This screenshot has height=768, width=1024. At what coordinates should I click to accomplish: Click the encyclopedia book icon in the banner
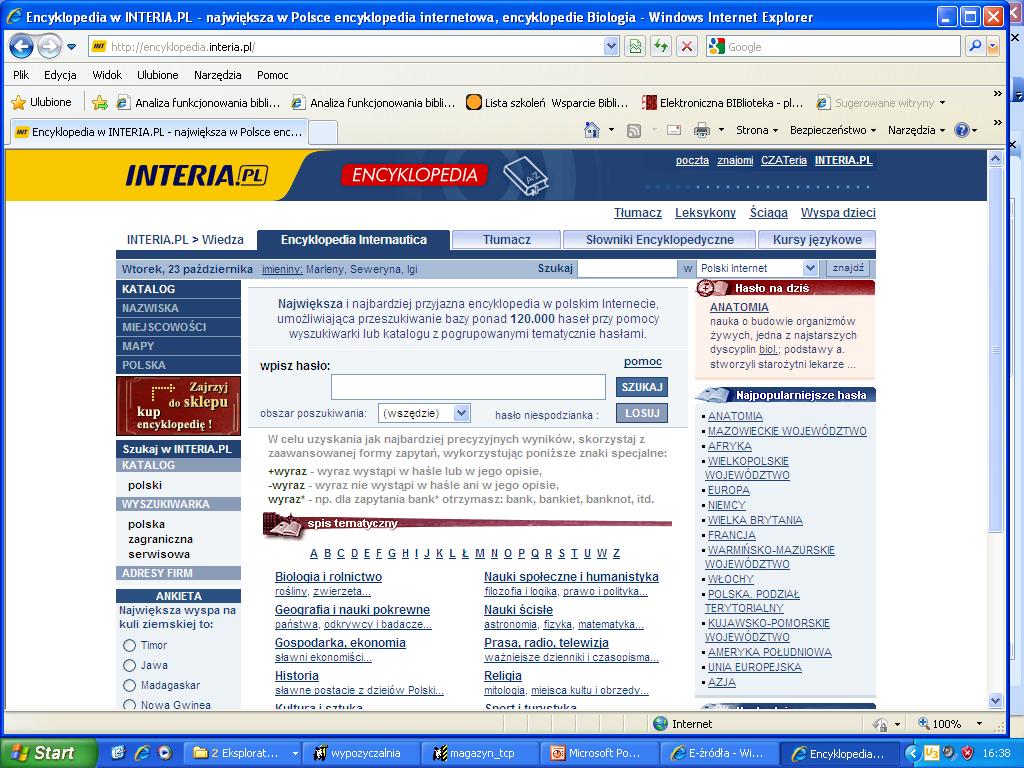pos(526,176)
